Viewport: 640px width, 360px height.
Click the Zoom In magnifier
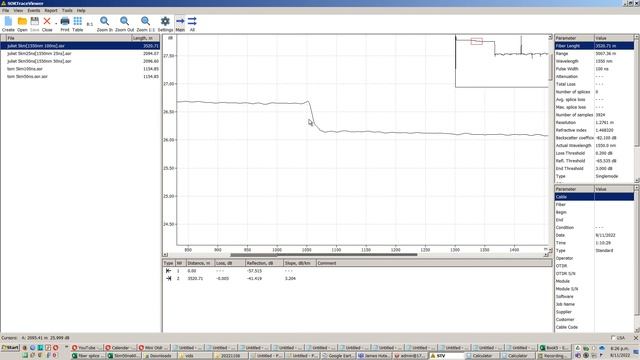(x=104, y=24)
